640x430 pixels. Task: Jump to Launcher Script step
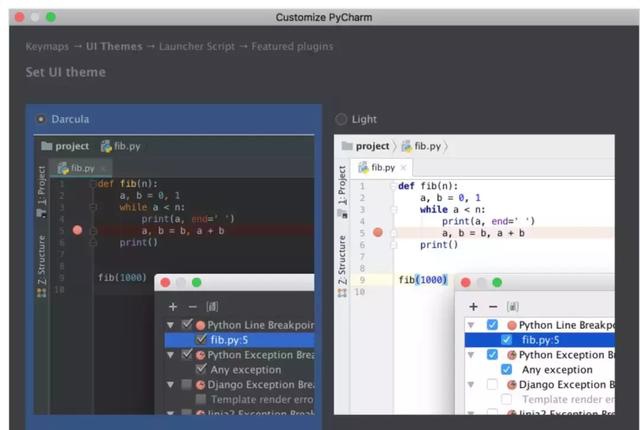tap(197, 47)
